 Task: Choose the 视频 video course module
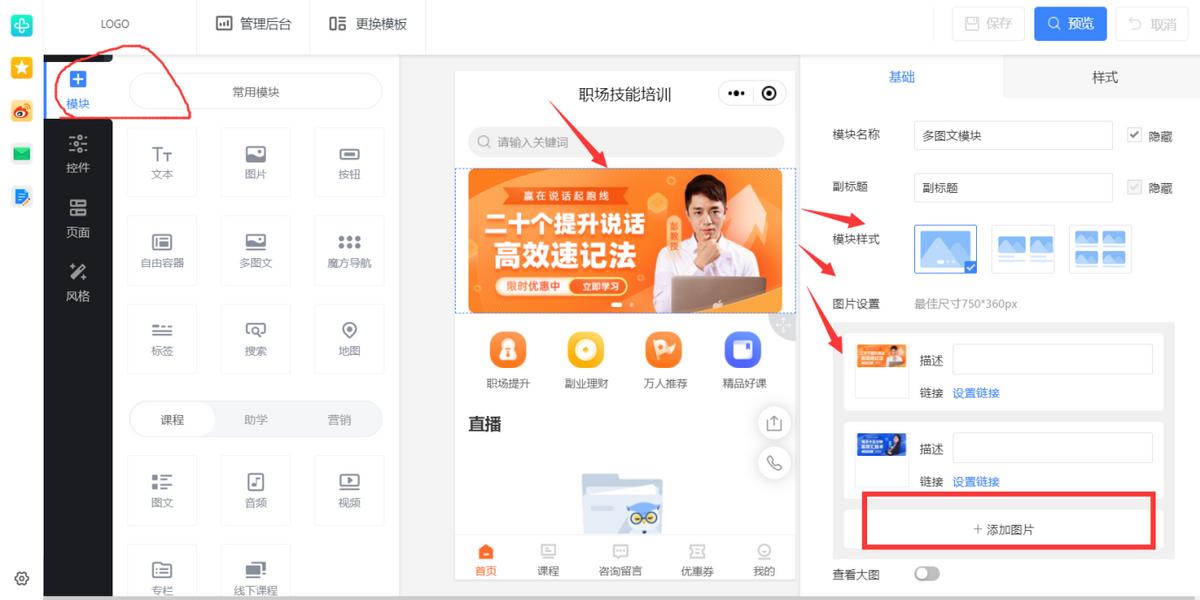349,489
